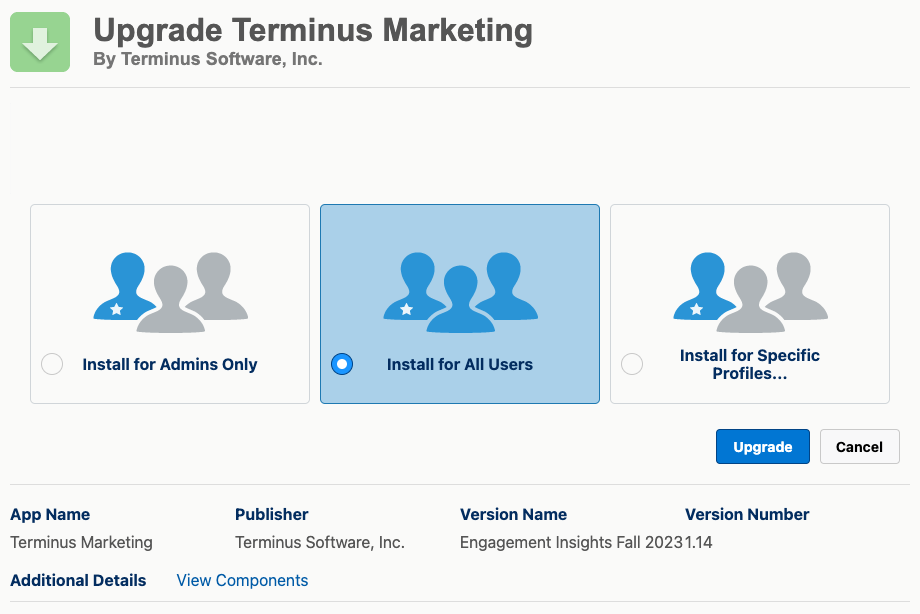This screenshot has height=614, width=920.
Task: Click the All Users people icon
Action: [461, 292]
